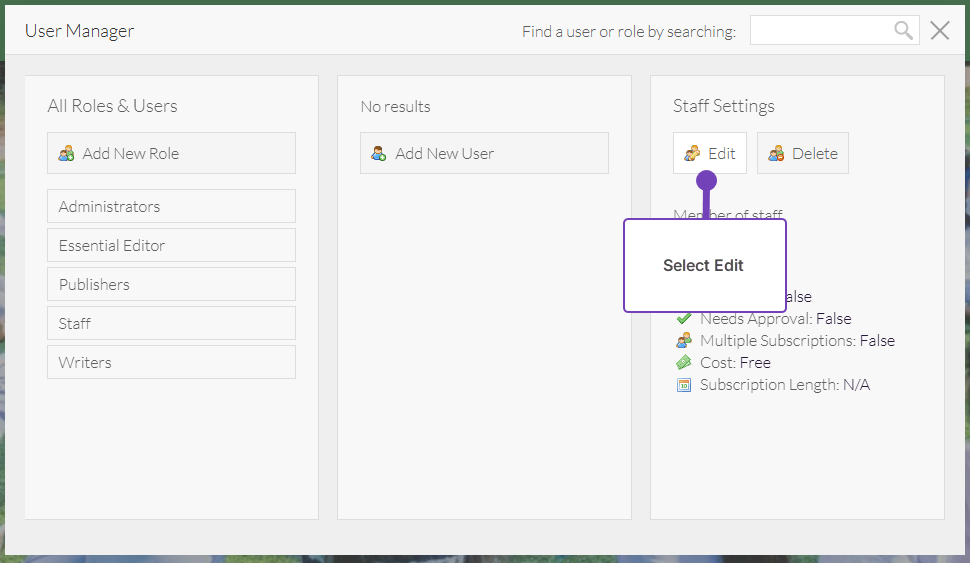Choose the Publishers role
This screenshot has width=970, height=563.
(x=171, y=284)
